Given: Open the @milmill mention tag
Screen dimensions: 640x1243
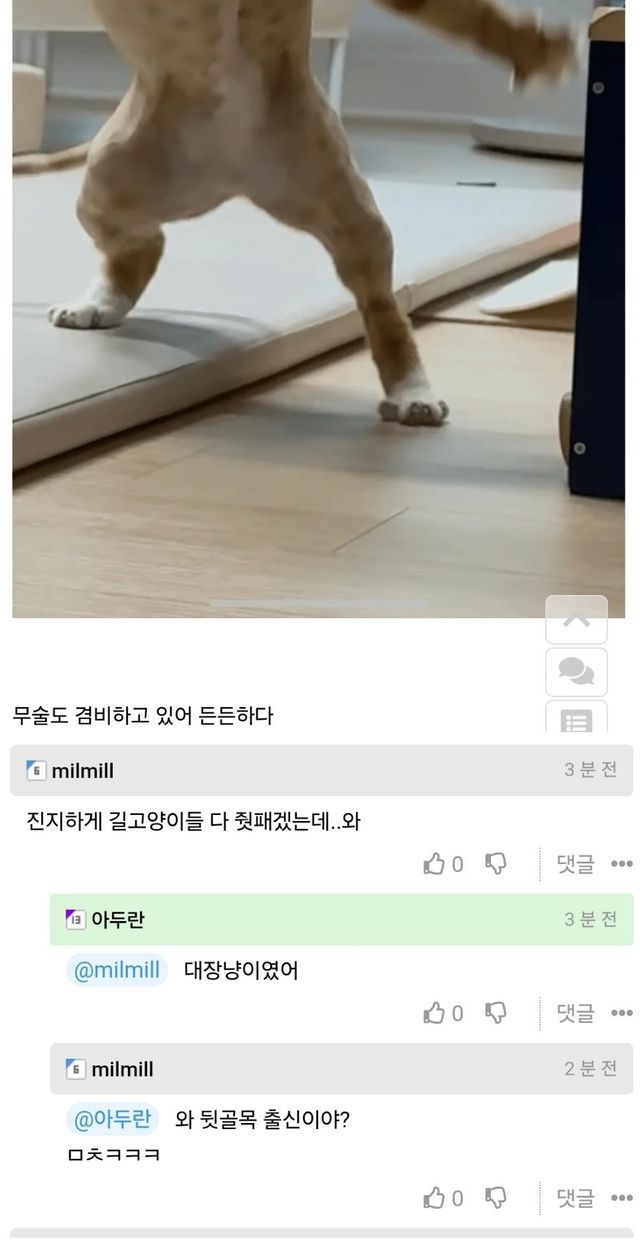Looking at the screenshot, I should (117, 970).
